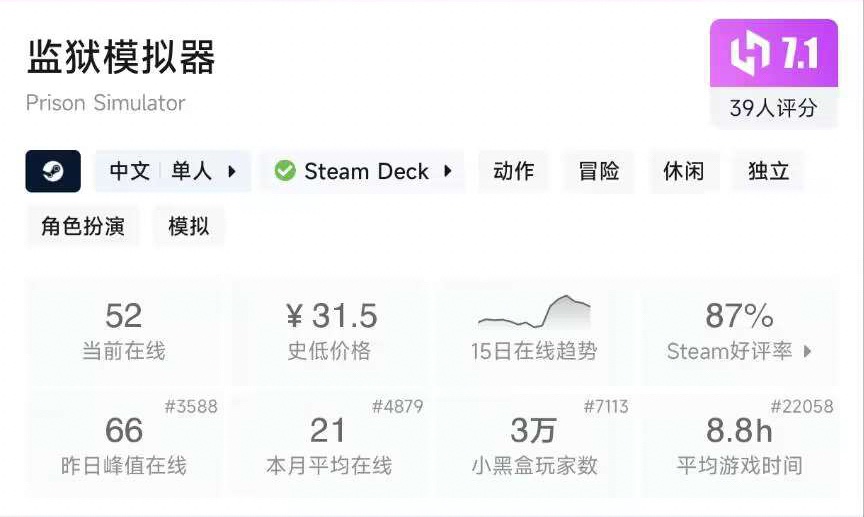The width and height of the screenshot is (864, 517).
Task: Select the 独立 genre tag
Action: click(768, 171)
